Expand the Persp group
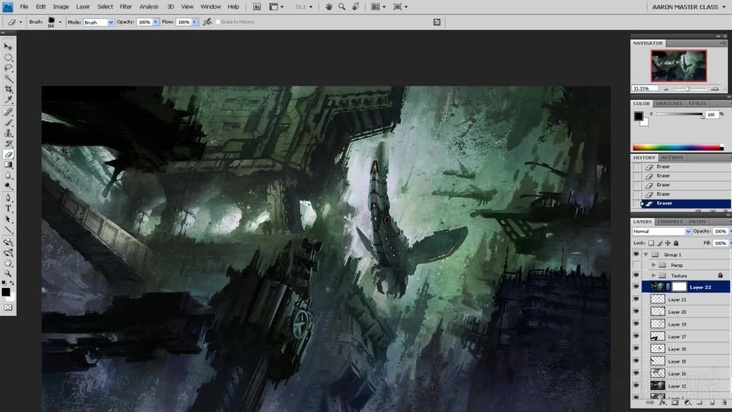The image size is (732, 412). coord(654,265)
